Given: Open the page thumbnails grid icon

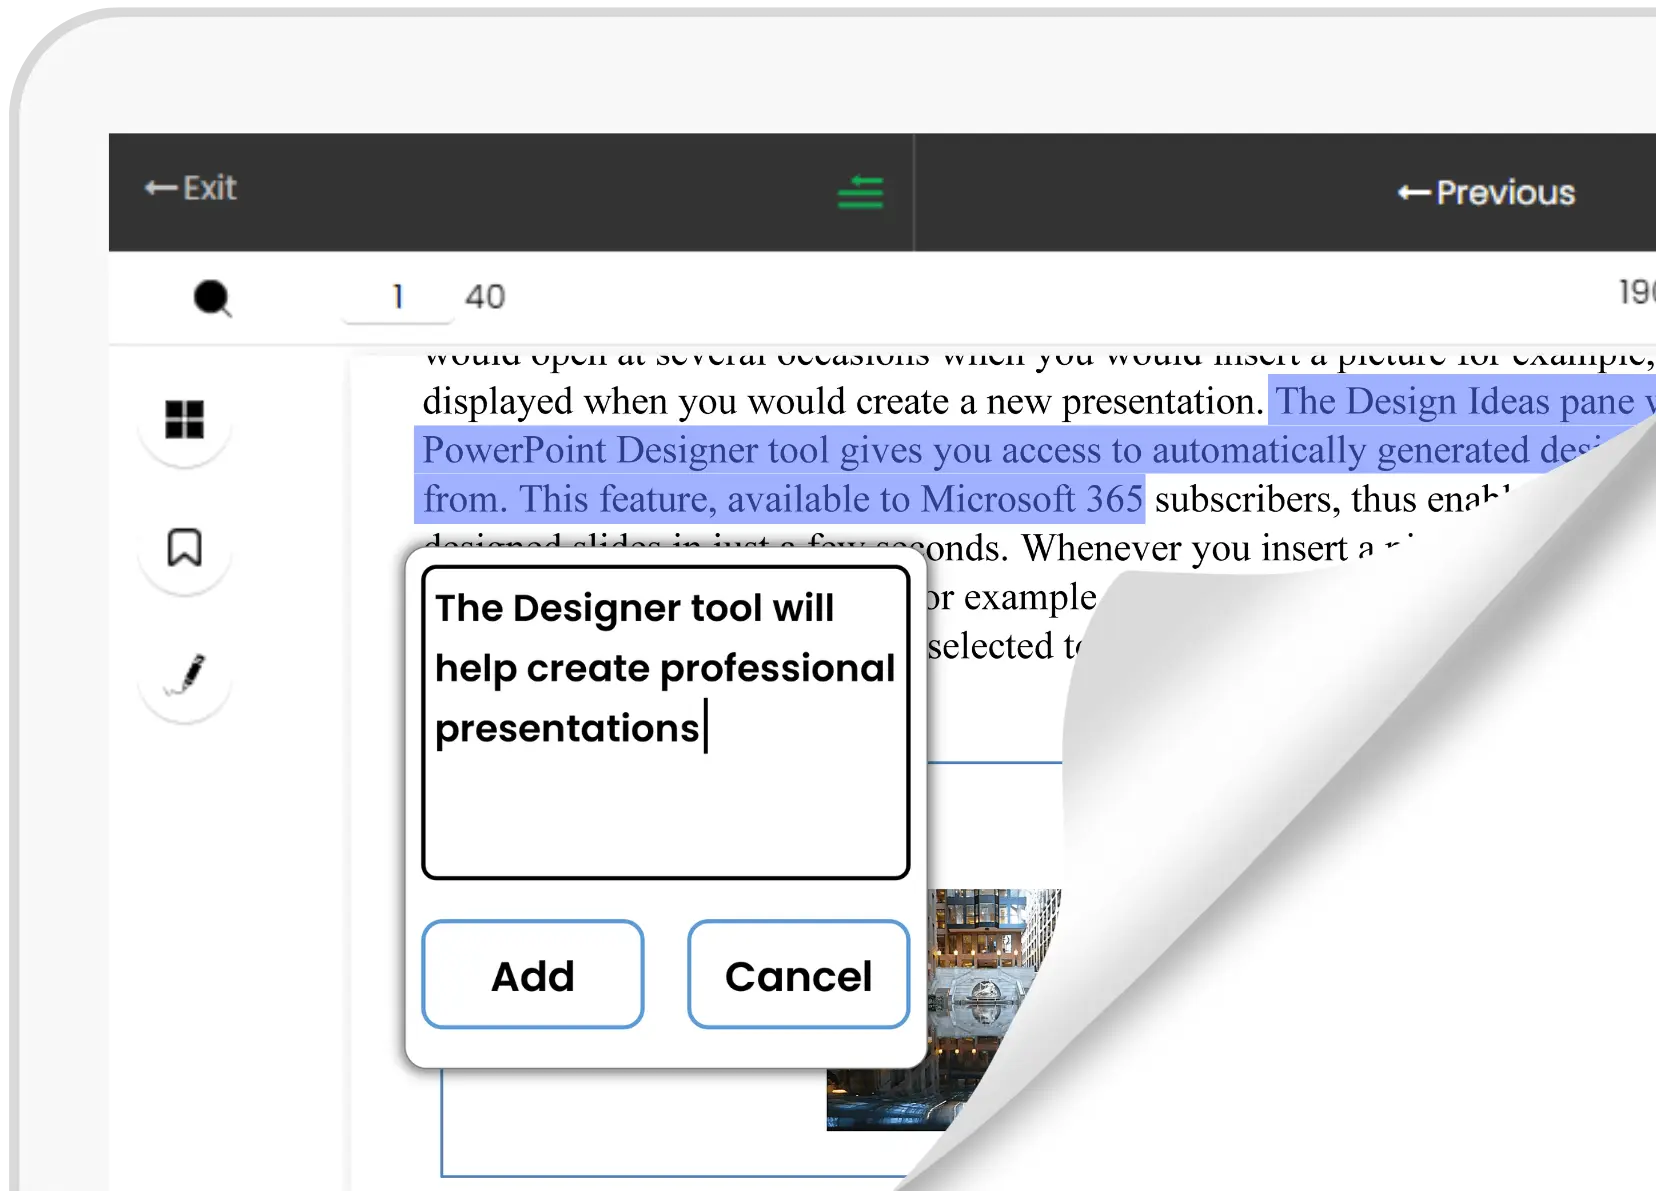Looking at the screenshot, I should (184, 420).
